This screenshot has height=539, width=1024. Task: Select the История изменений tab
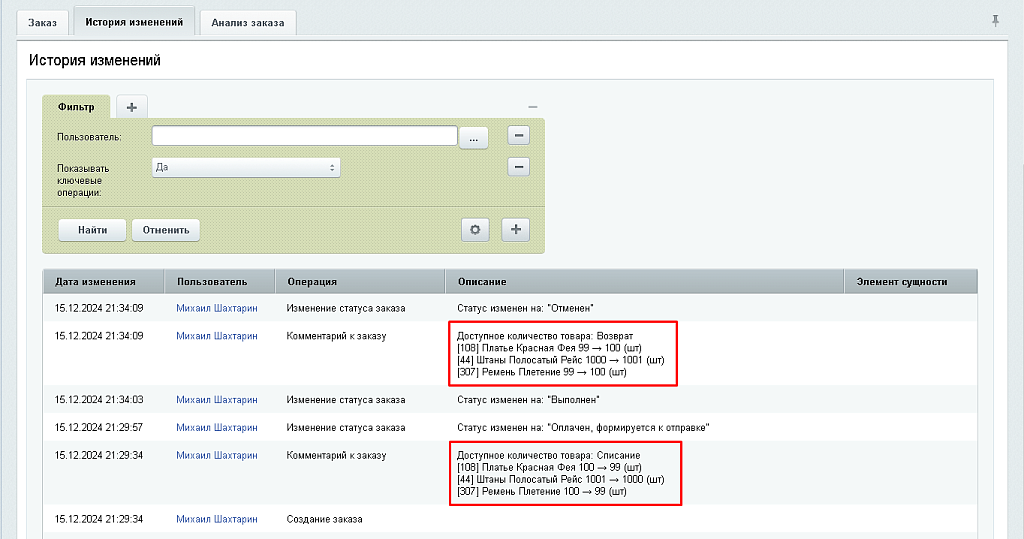134,22
